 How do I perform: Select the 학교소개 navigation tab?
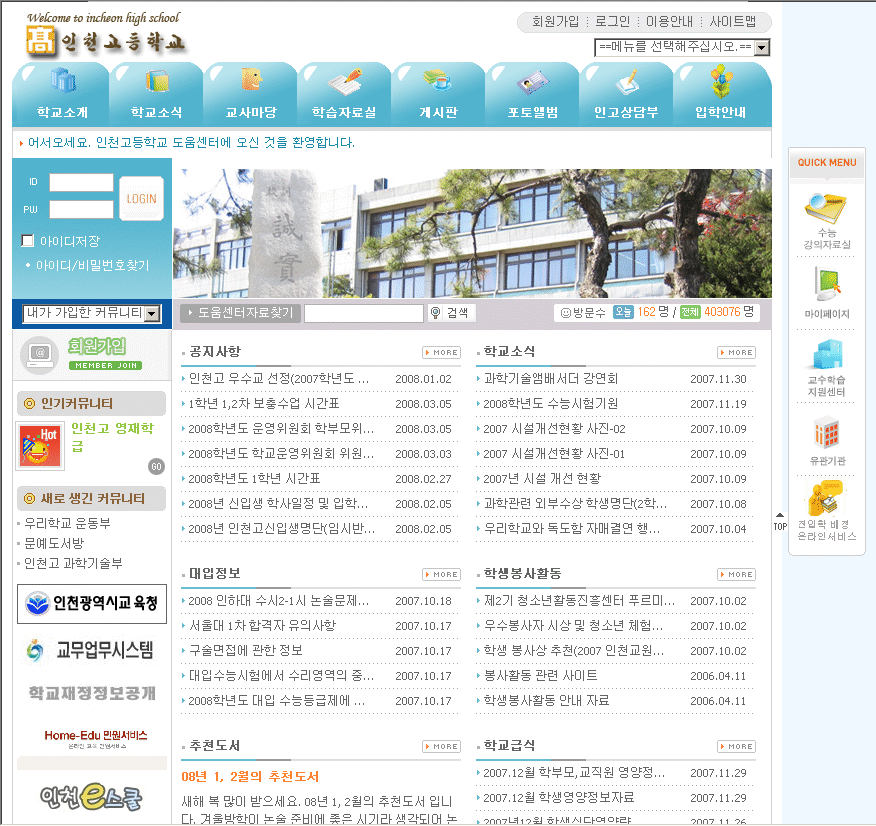(62, 95)
